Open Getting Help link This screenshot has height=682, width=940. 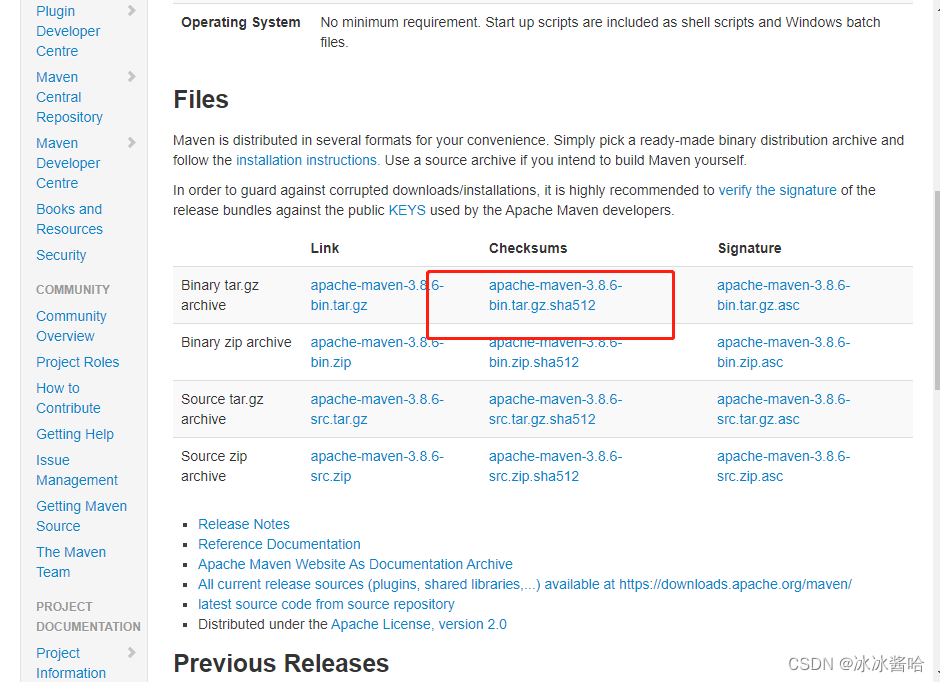click(75, 434)
